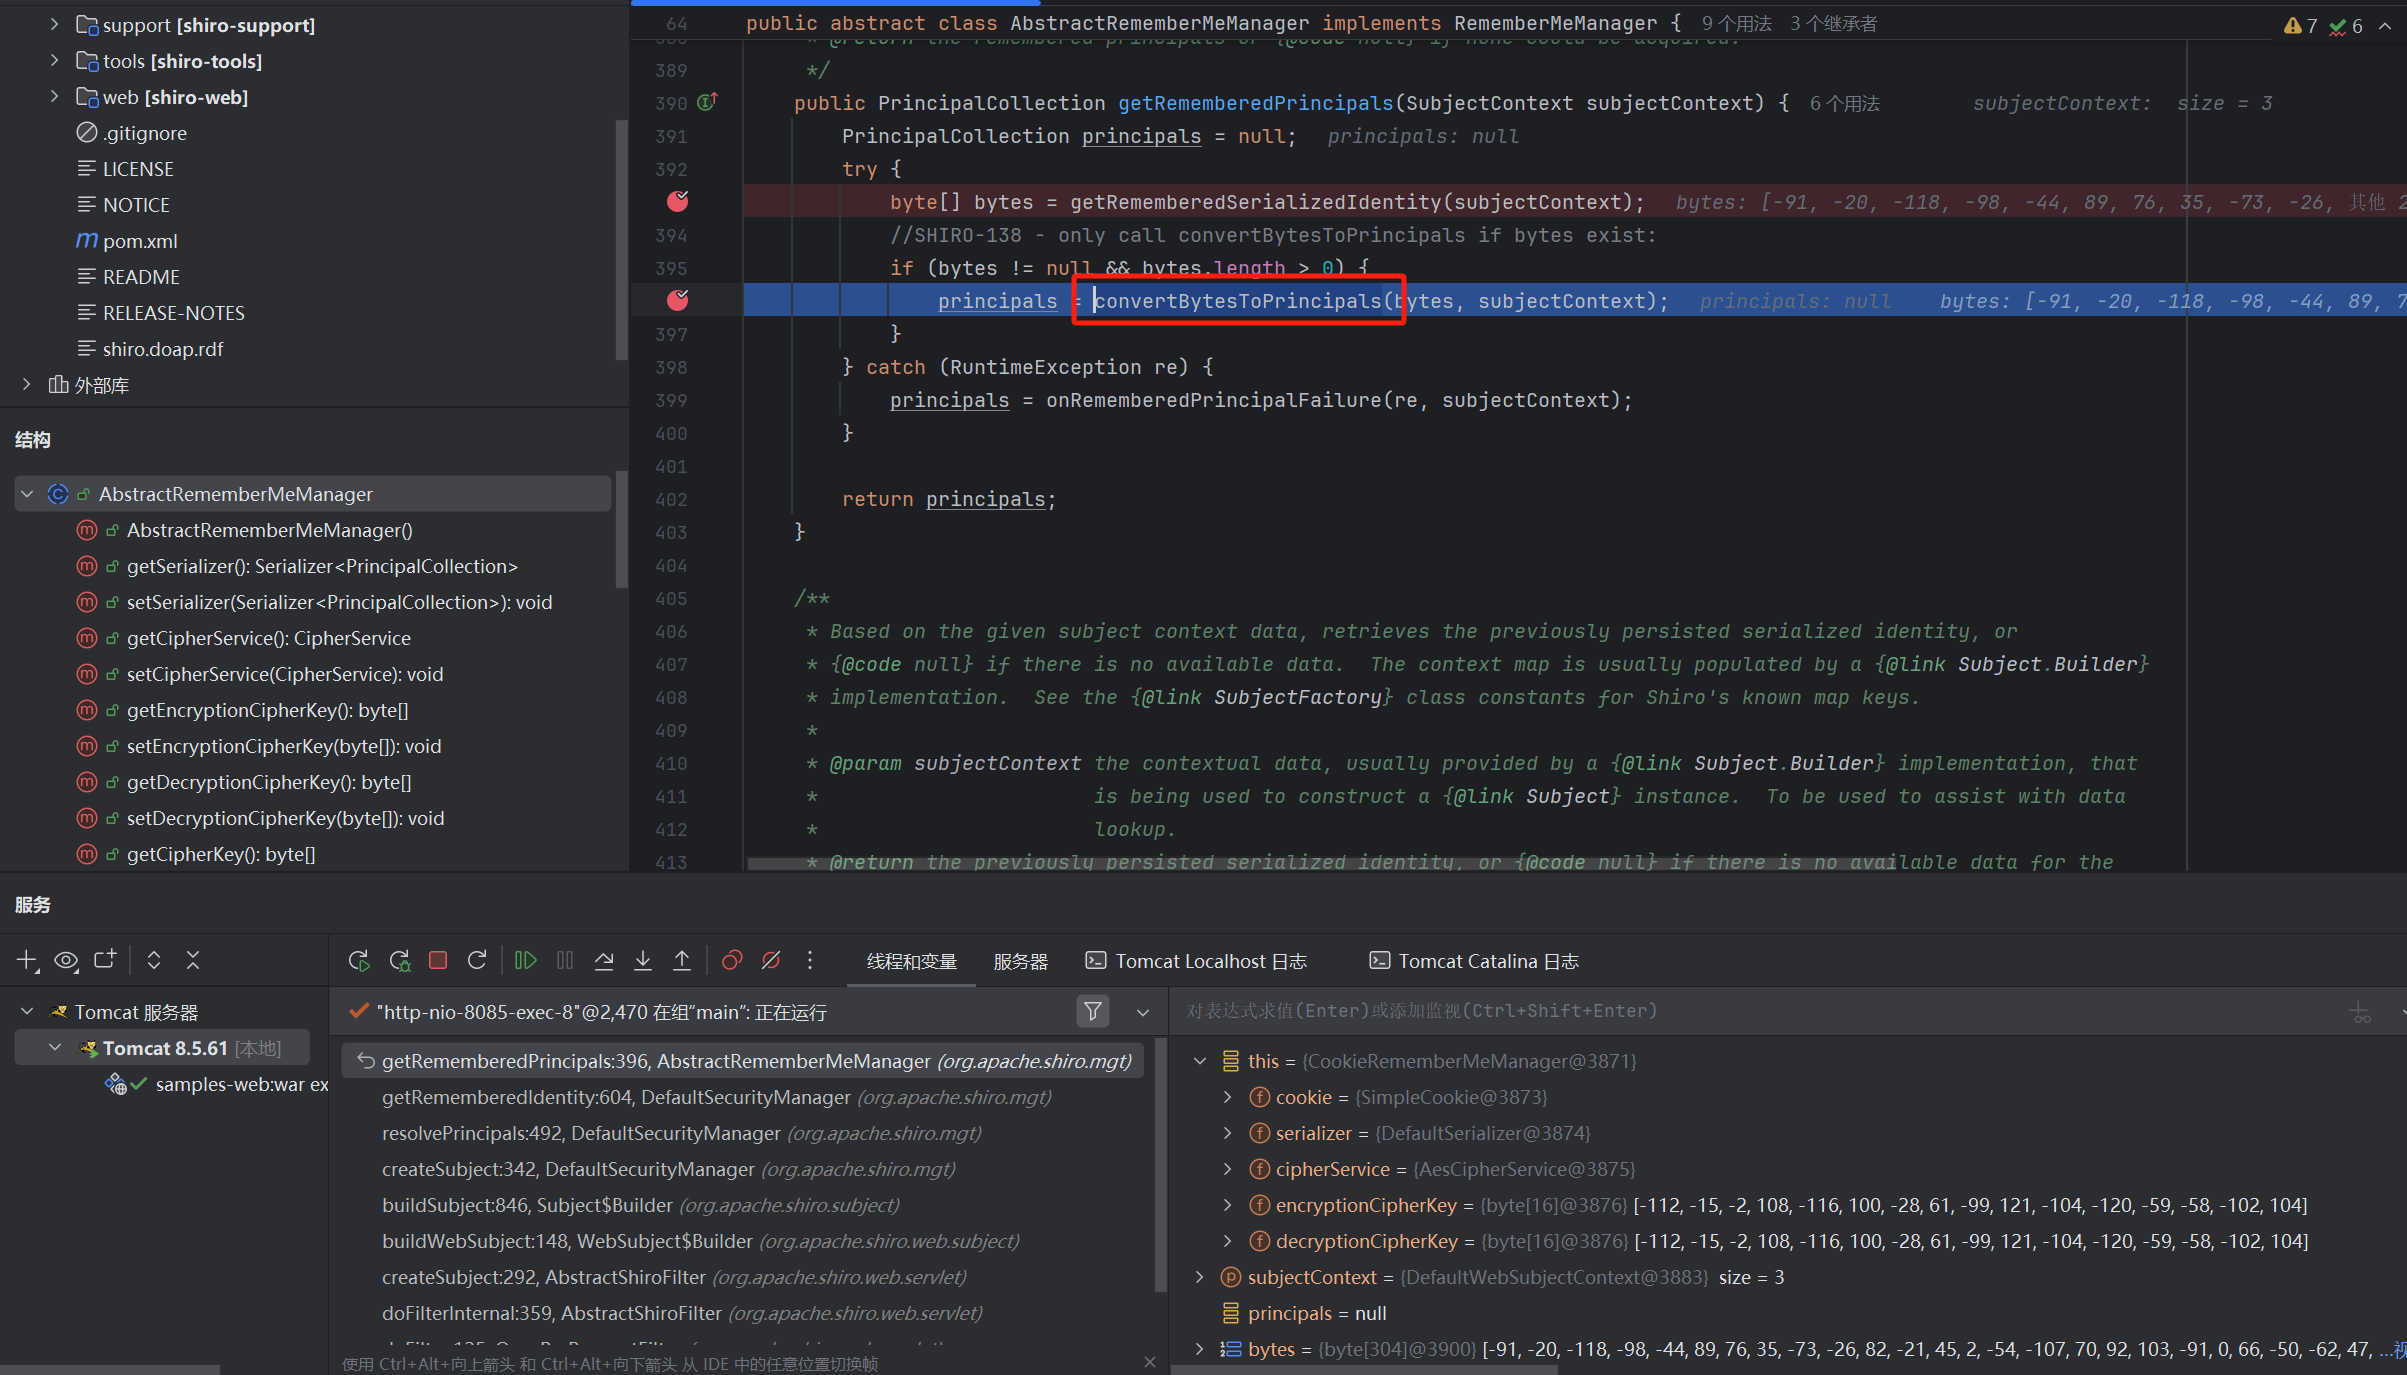Click the Step Out up-arrow icon
2407x1375 pixels.
(x=682, y=961)
